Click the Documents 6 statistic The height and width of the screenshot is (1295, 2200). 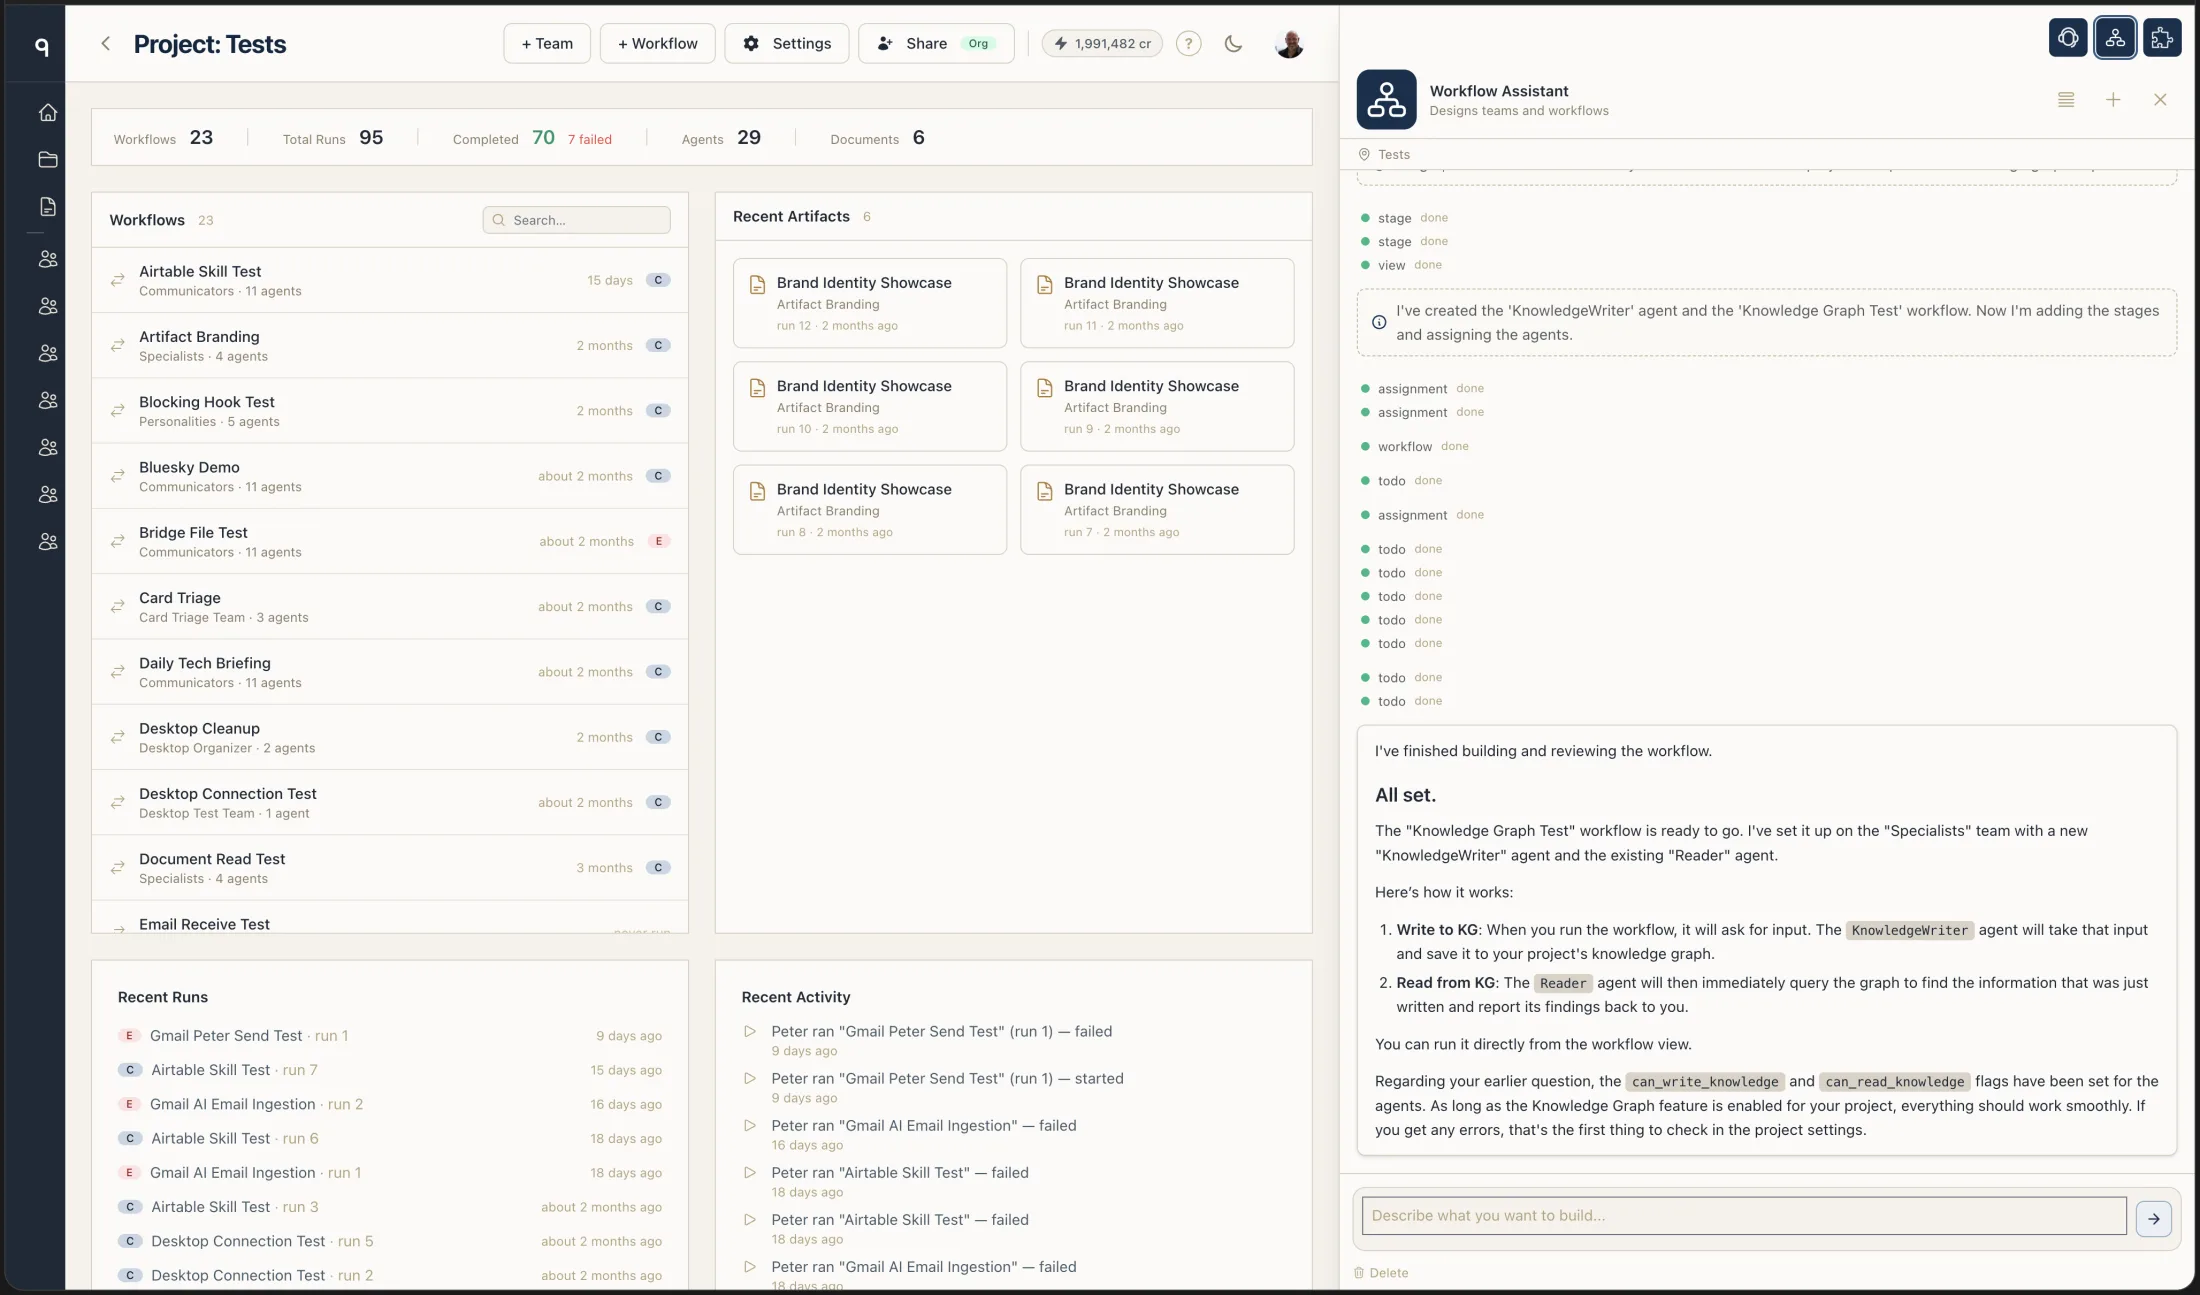tap(877, 138)
